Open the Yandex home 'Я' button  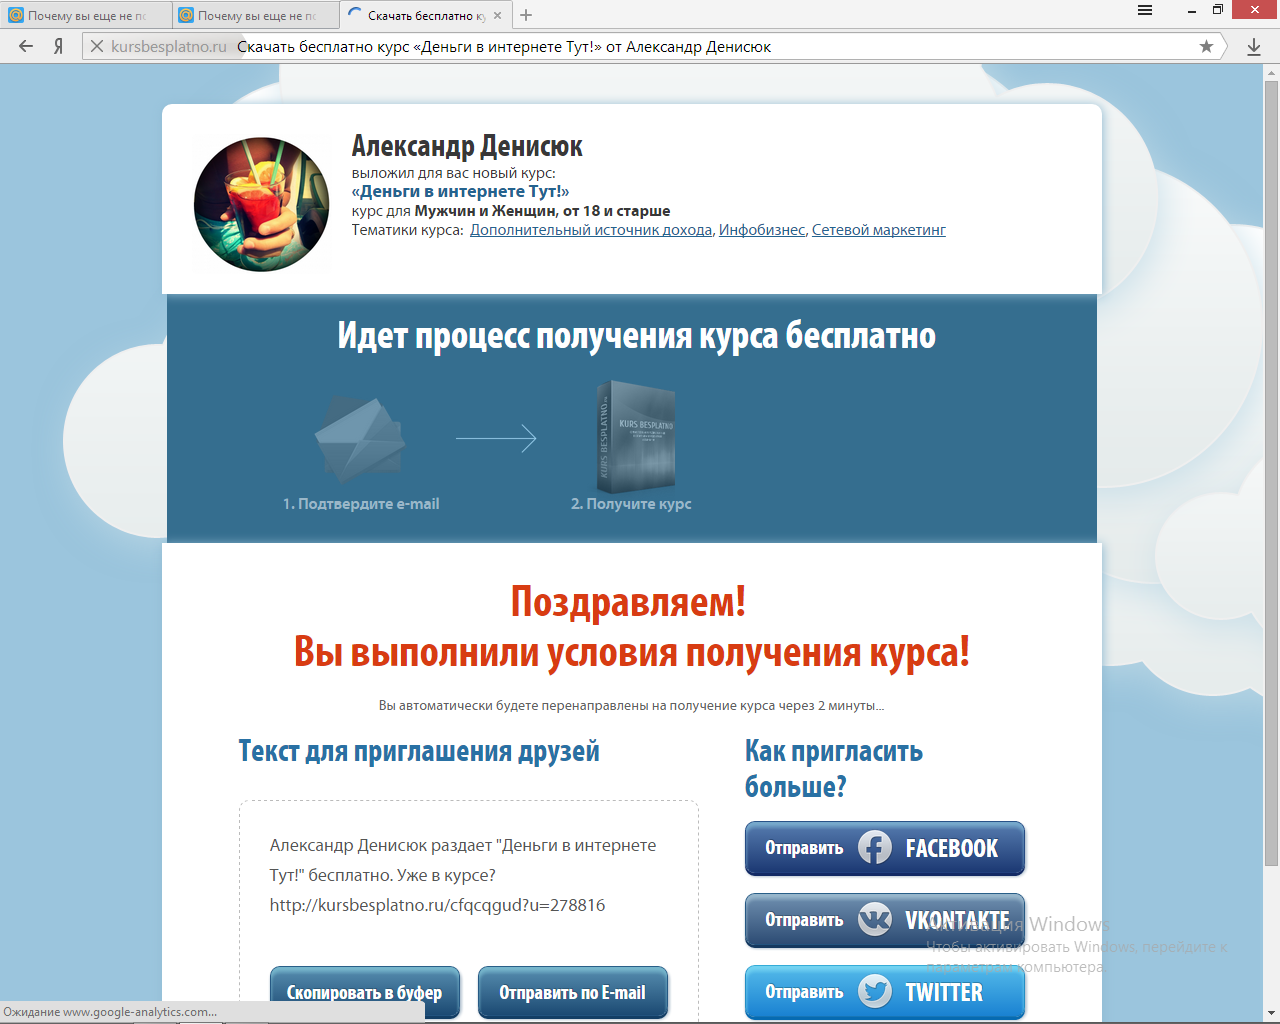(59, 46)
